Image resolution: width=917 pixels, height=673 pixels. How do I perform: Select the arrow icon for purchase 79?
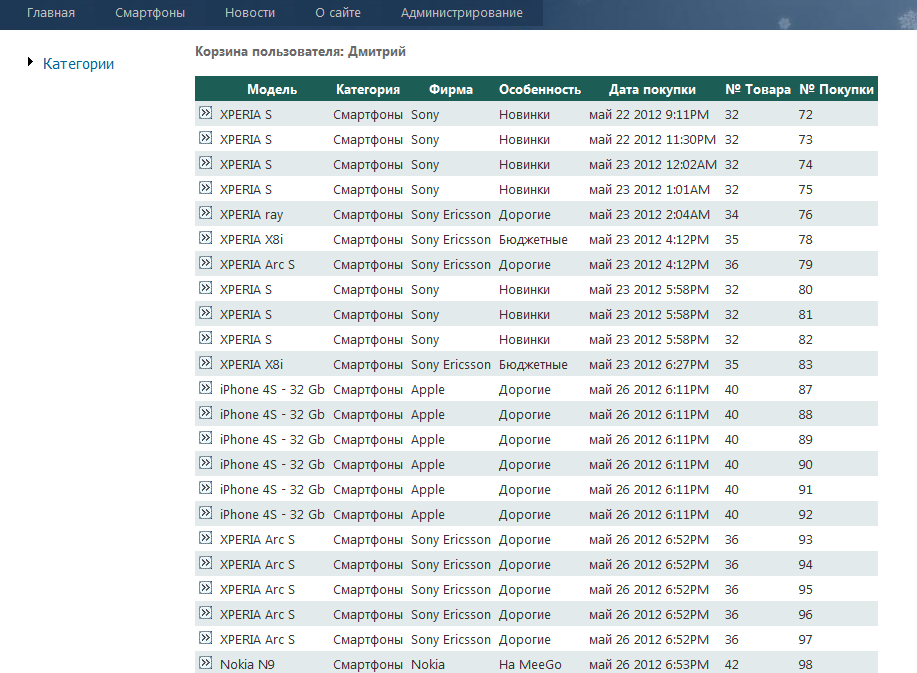(x=205, y=263)
